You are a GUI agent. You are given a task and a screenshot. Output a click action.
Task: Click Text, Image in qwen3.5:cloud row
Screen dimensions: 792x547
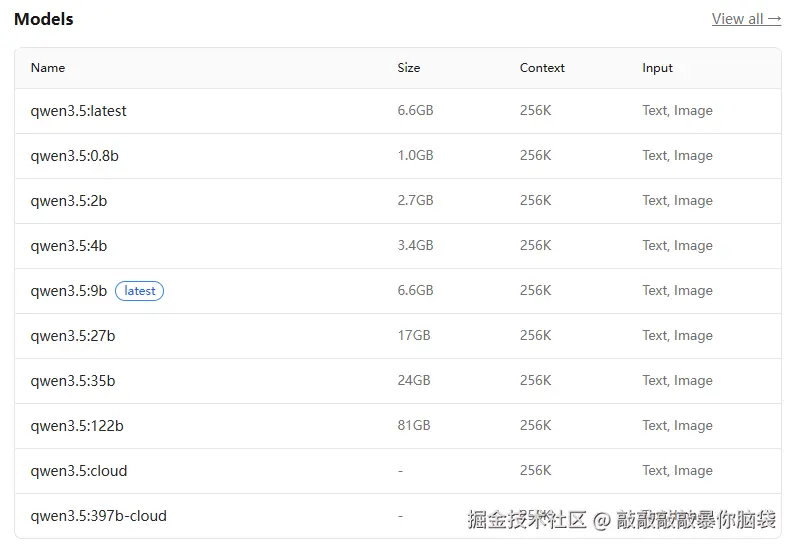coord(677,470)
